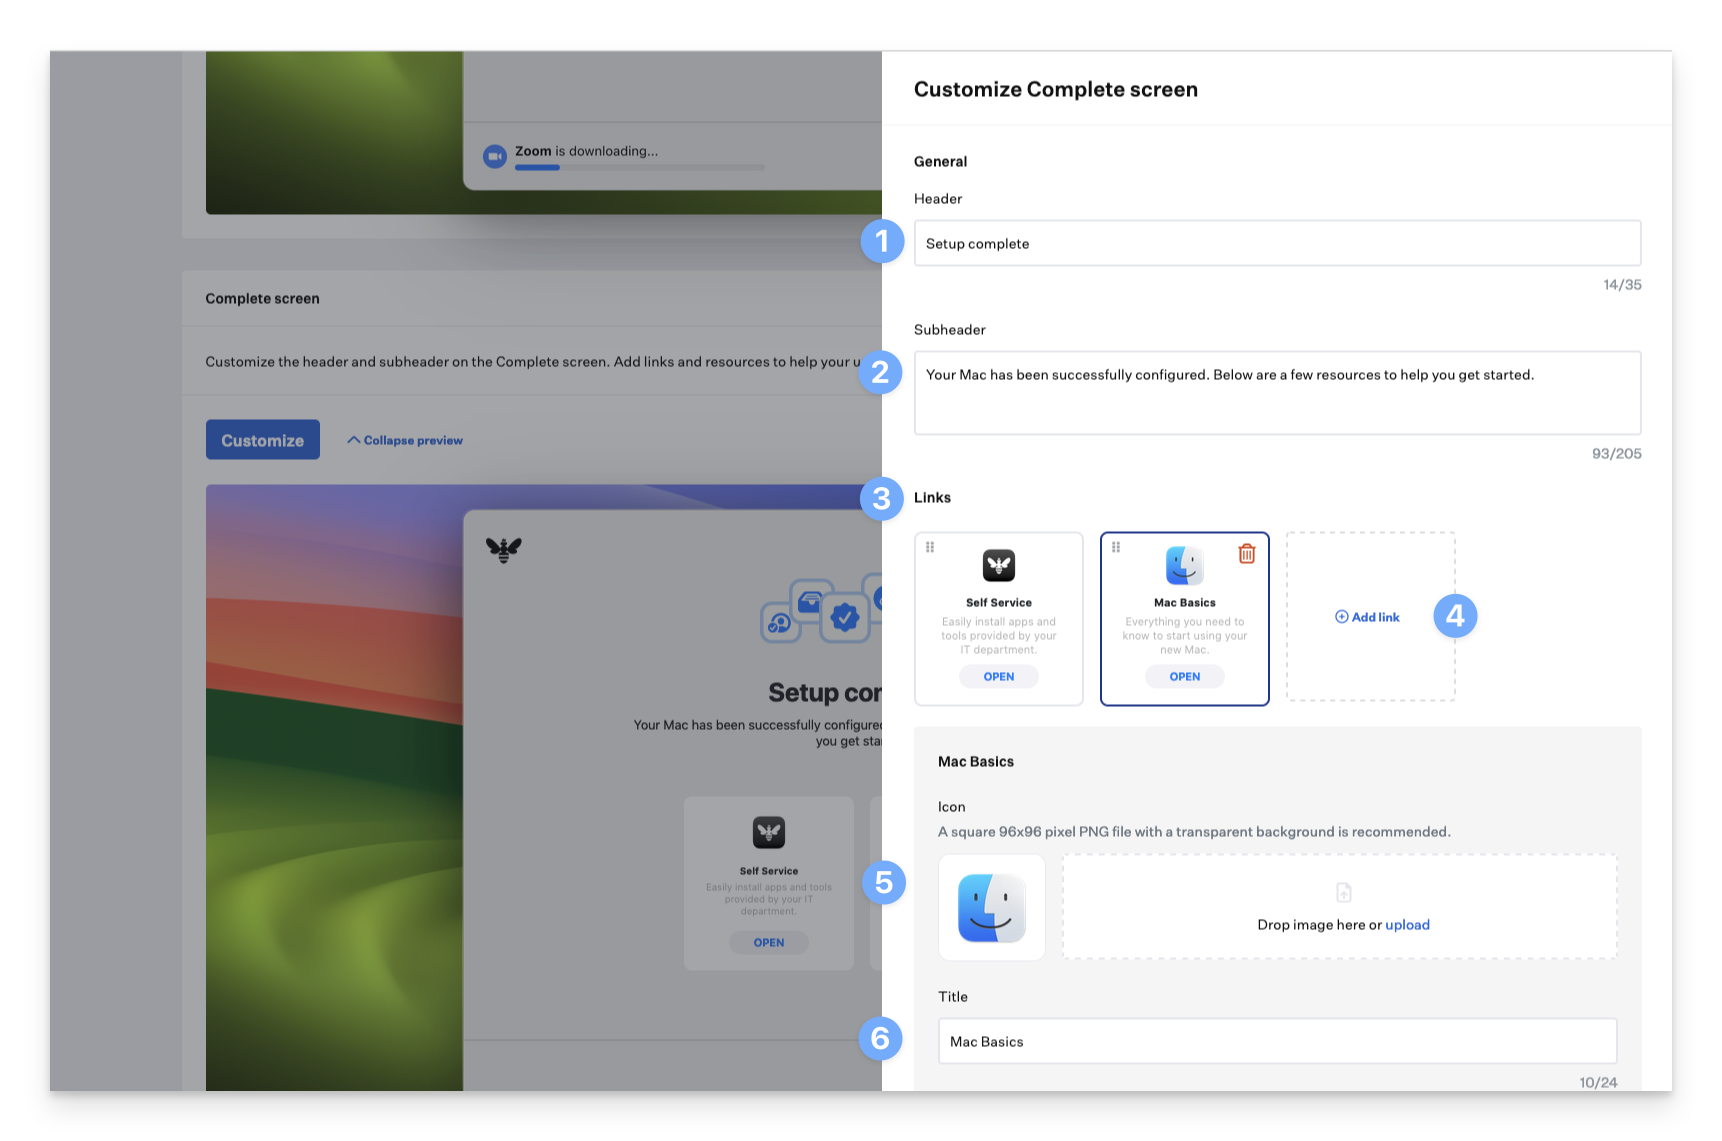Click the 'Setup complete' heading in the preview
The height and width of the screenshot is (1141, 1722).
[x=825, y=692]
